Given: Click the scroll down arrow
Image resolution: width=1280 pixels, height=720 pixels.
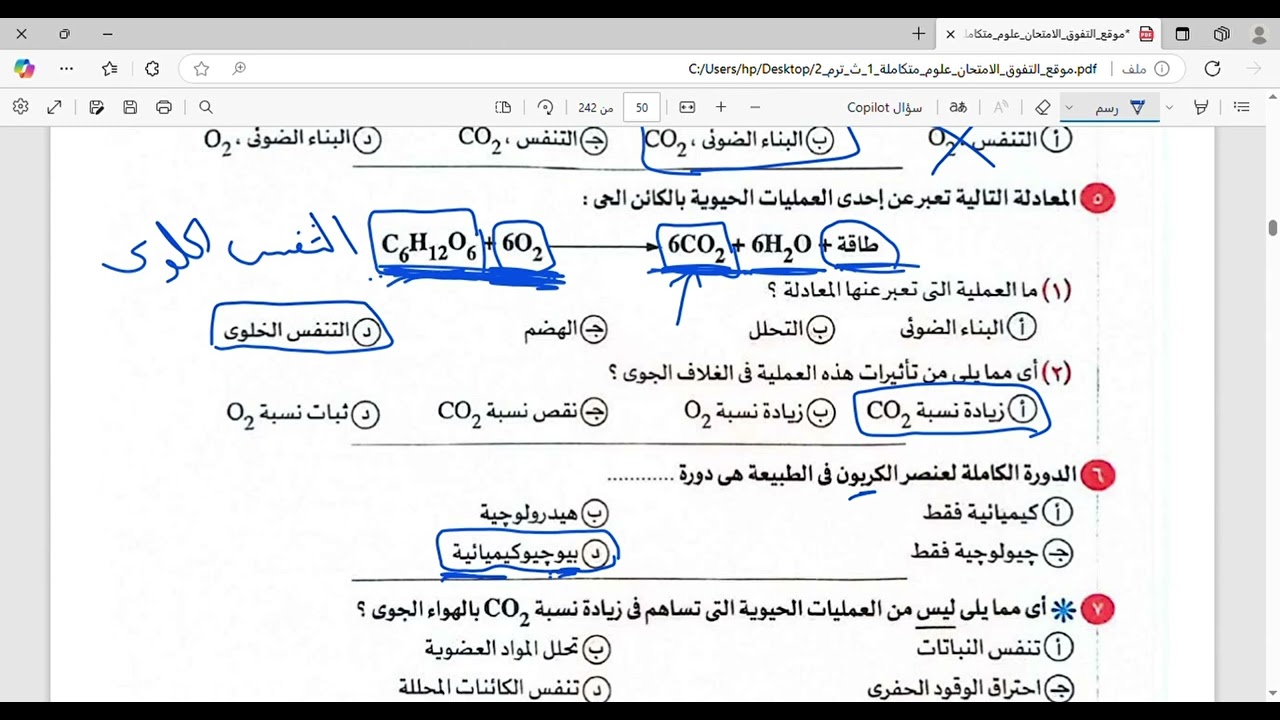Looking at the screenshot, I should [1272, 692].
